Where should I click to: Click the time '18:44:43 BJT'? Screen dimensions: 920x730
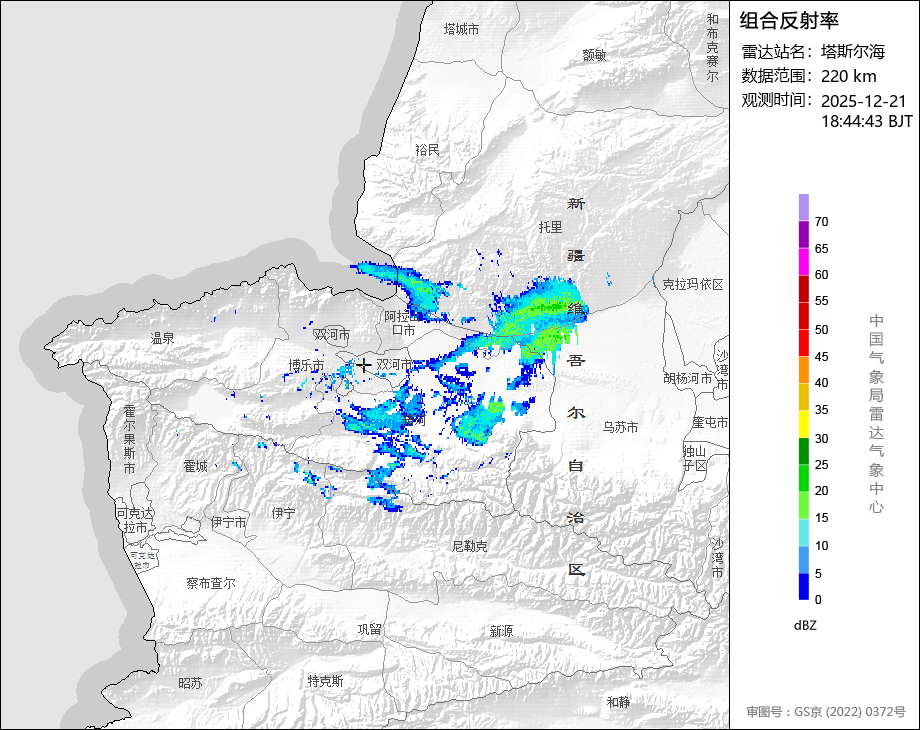tap(867, 121)
